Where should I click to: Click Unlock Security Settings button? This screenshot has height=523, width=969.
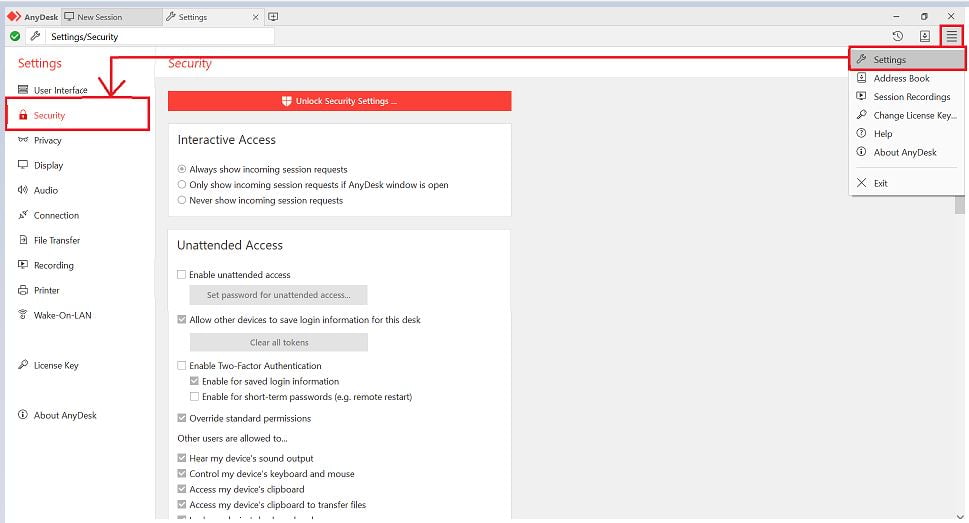tap(340, 101)
